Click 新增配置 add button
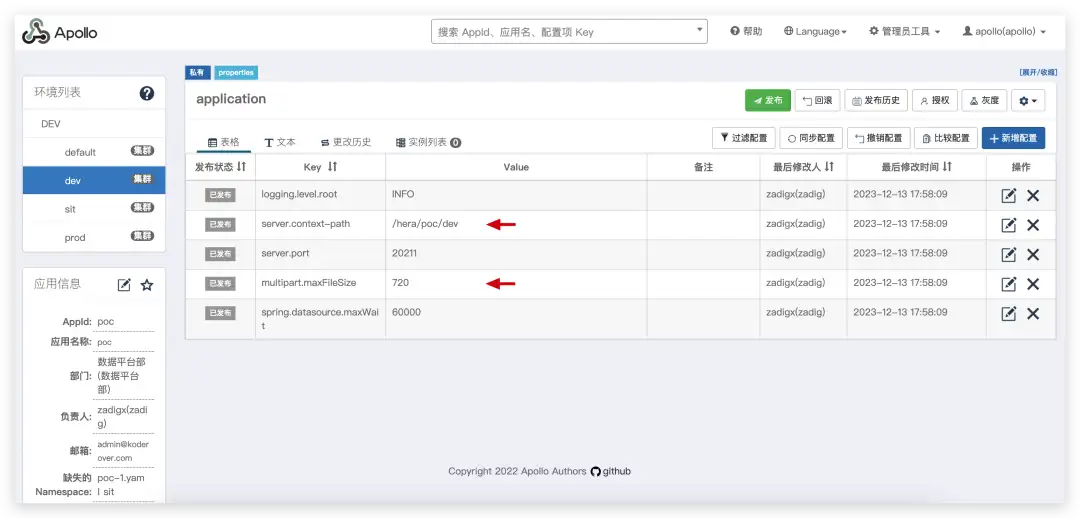This screenshot has height=518, width=1080. pyautogui.click(x=1013, y=138)
